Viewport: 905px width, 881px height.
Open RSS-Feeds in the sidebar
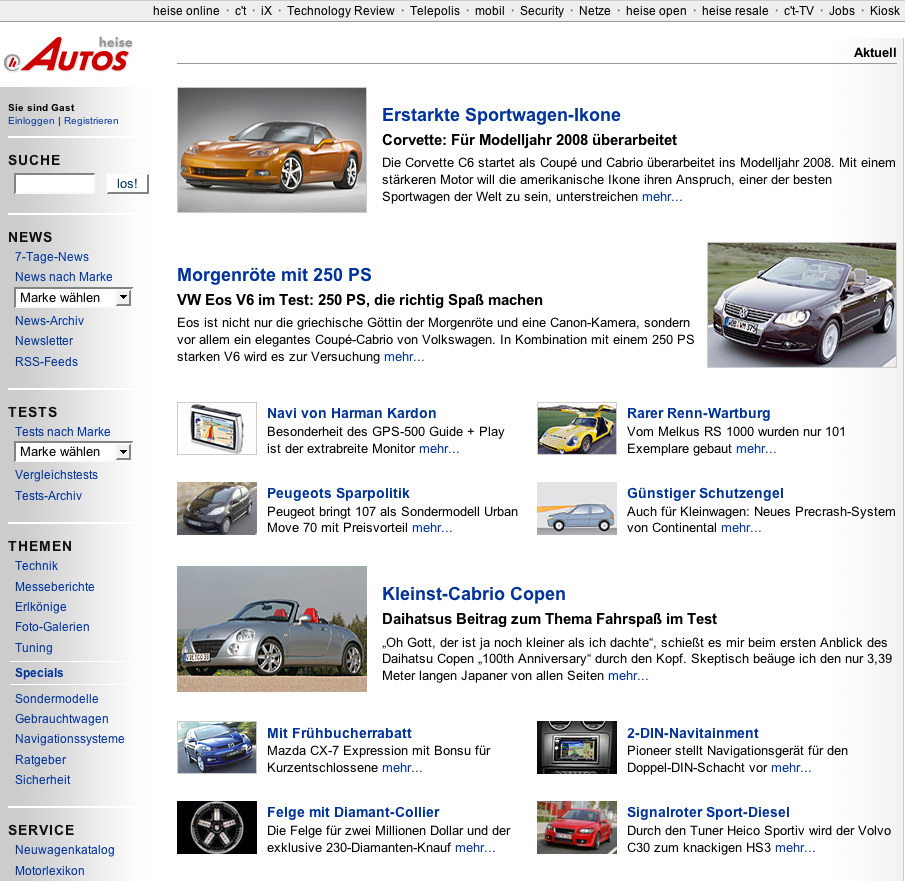coord(46,362)
